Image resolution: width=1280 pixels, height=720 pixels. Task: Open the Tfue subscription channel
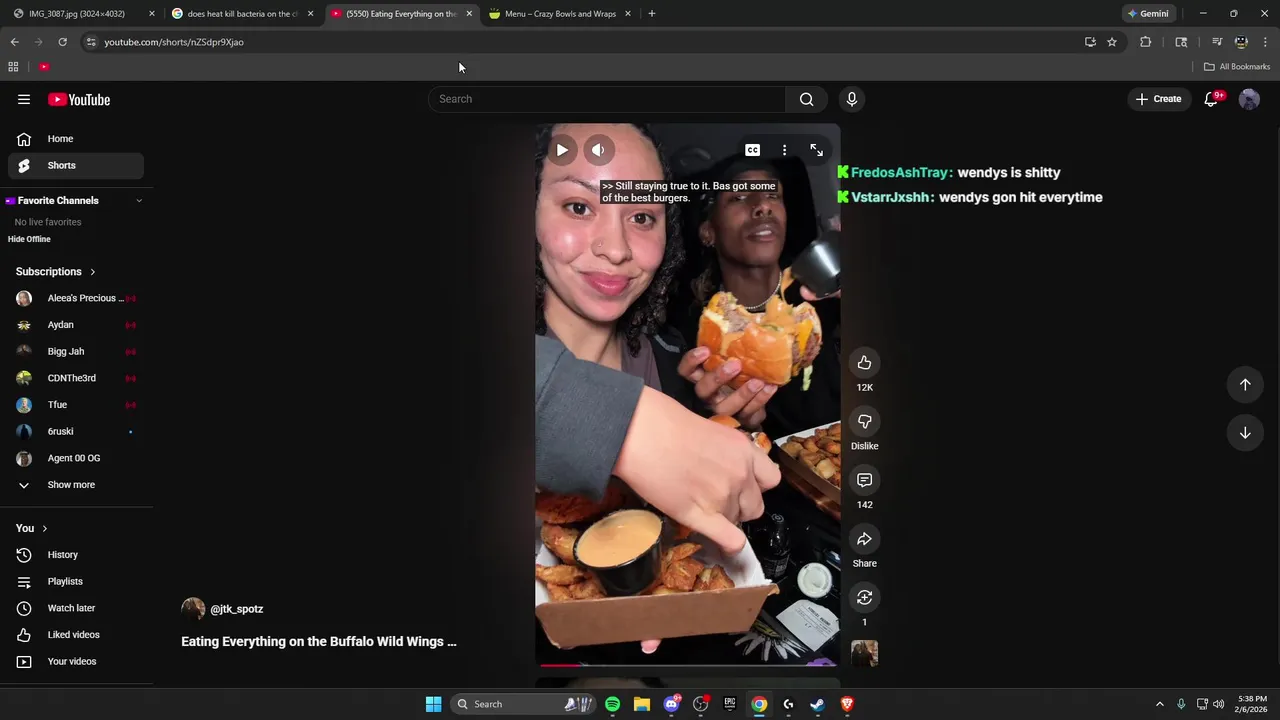[76, 405]
